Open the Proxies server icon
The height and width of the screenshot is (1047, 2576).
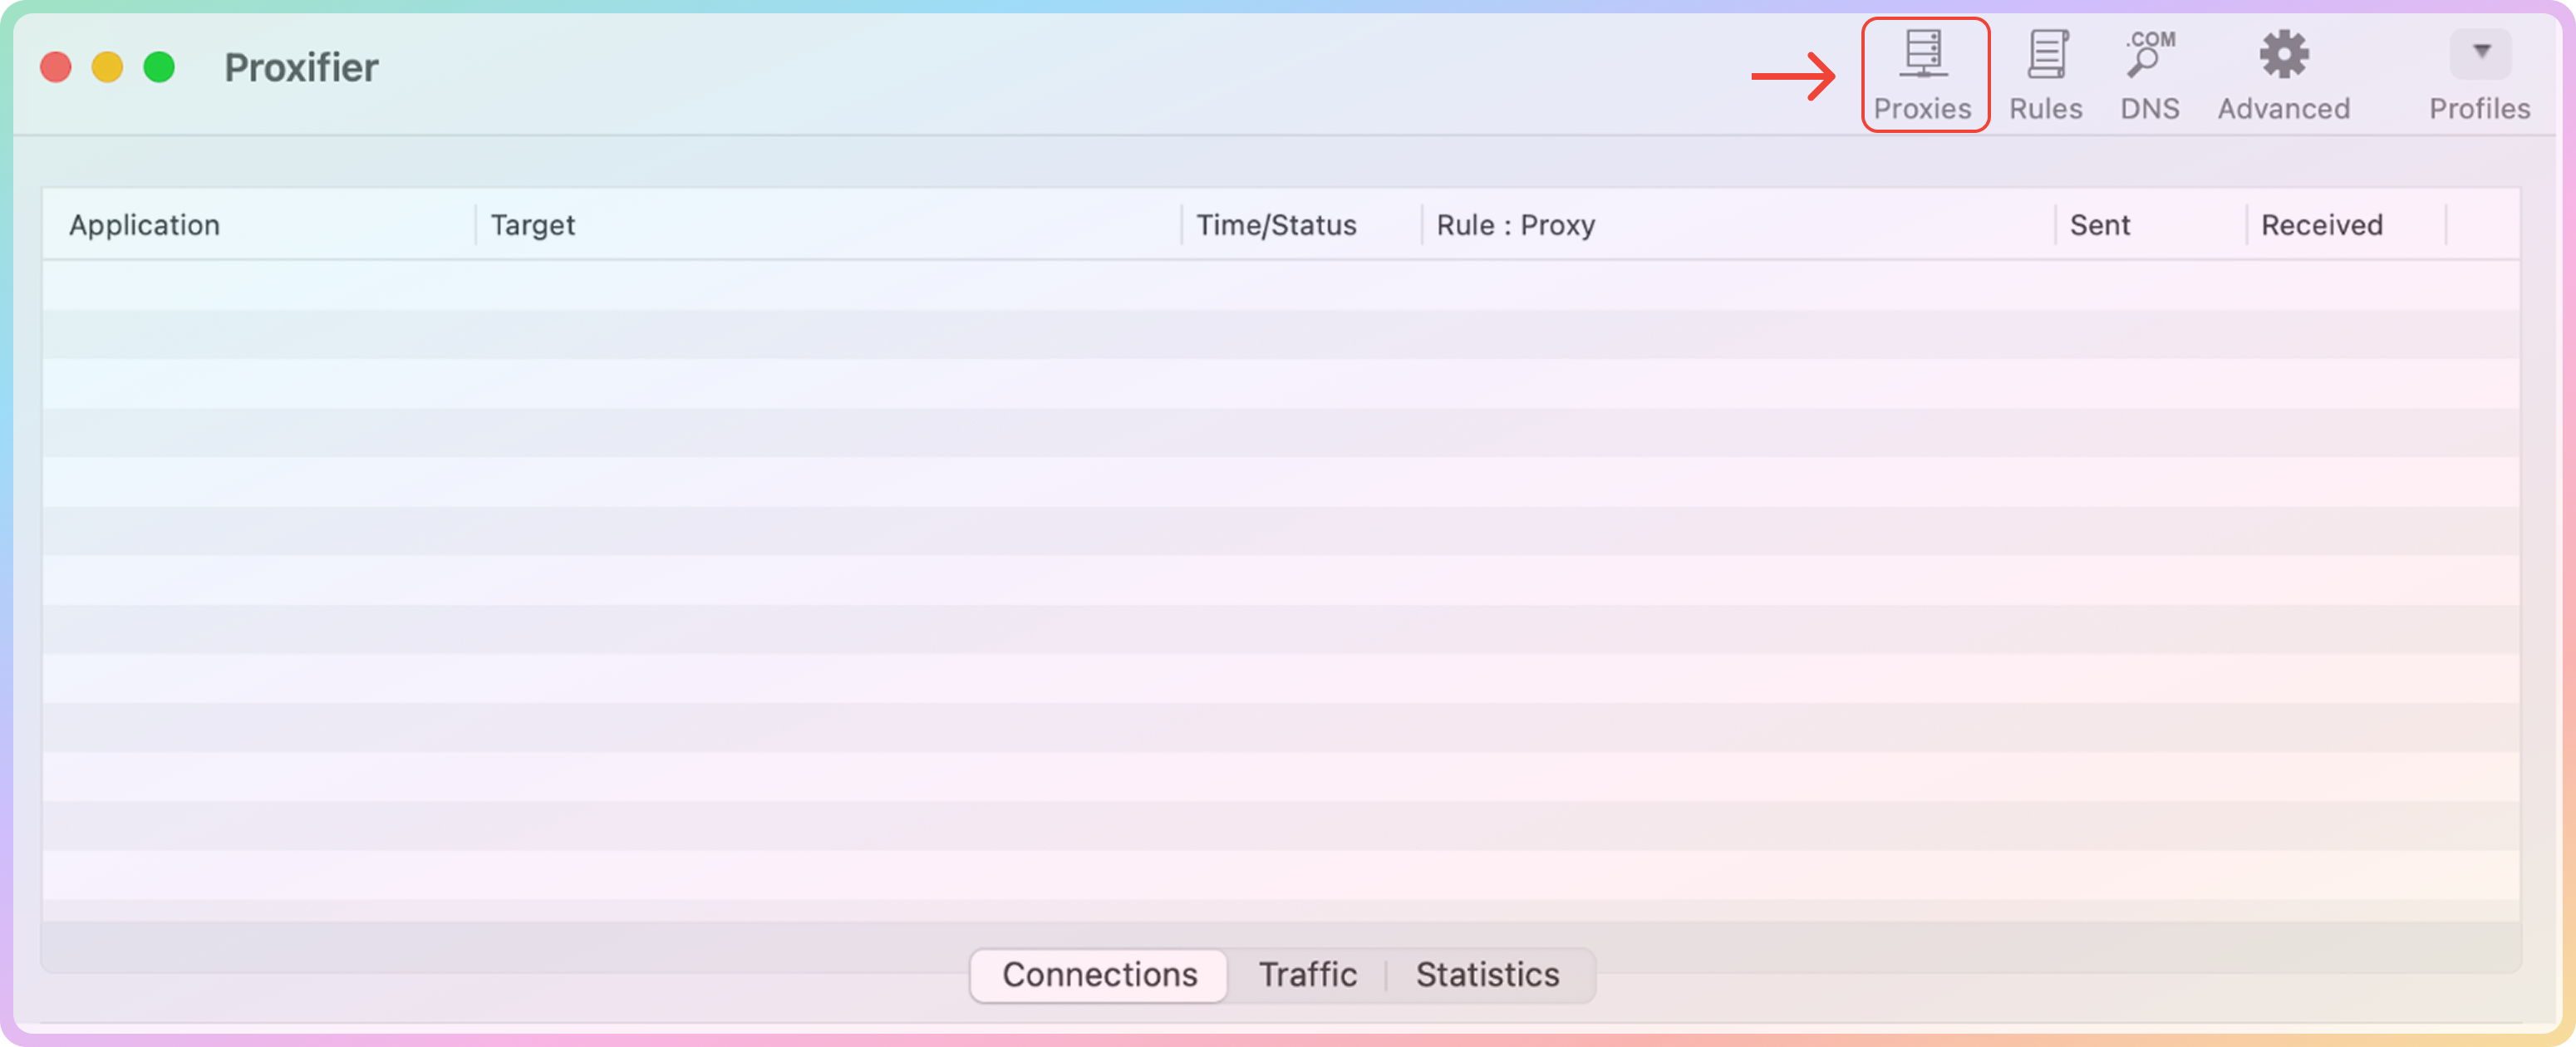coord(1923,55)
